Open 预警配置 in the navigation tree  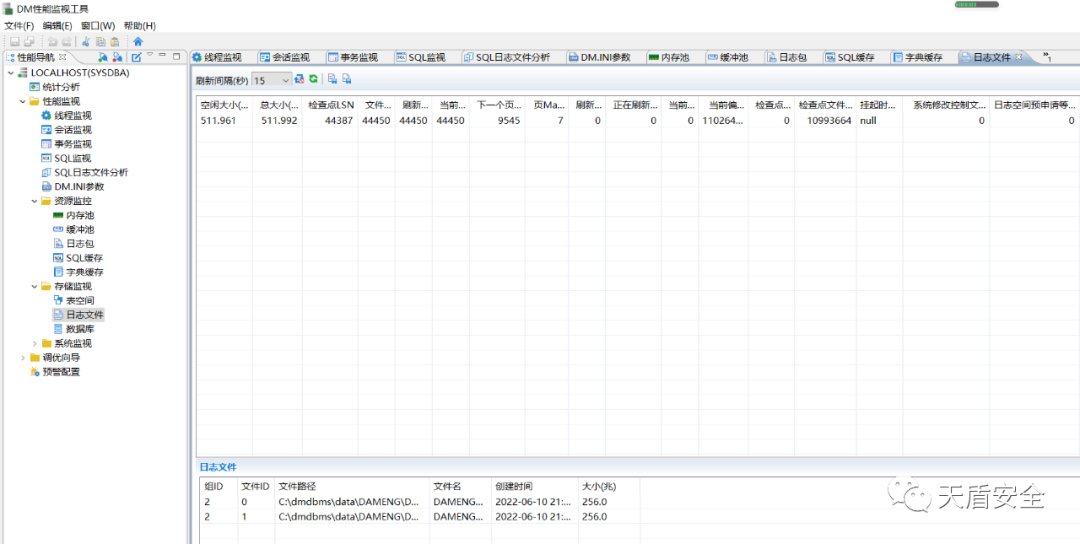click(x=60, y=372)
